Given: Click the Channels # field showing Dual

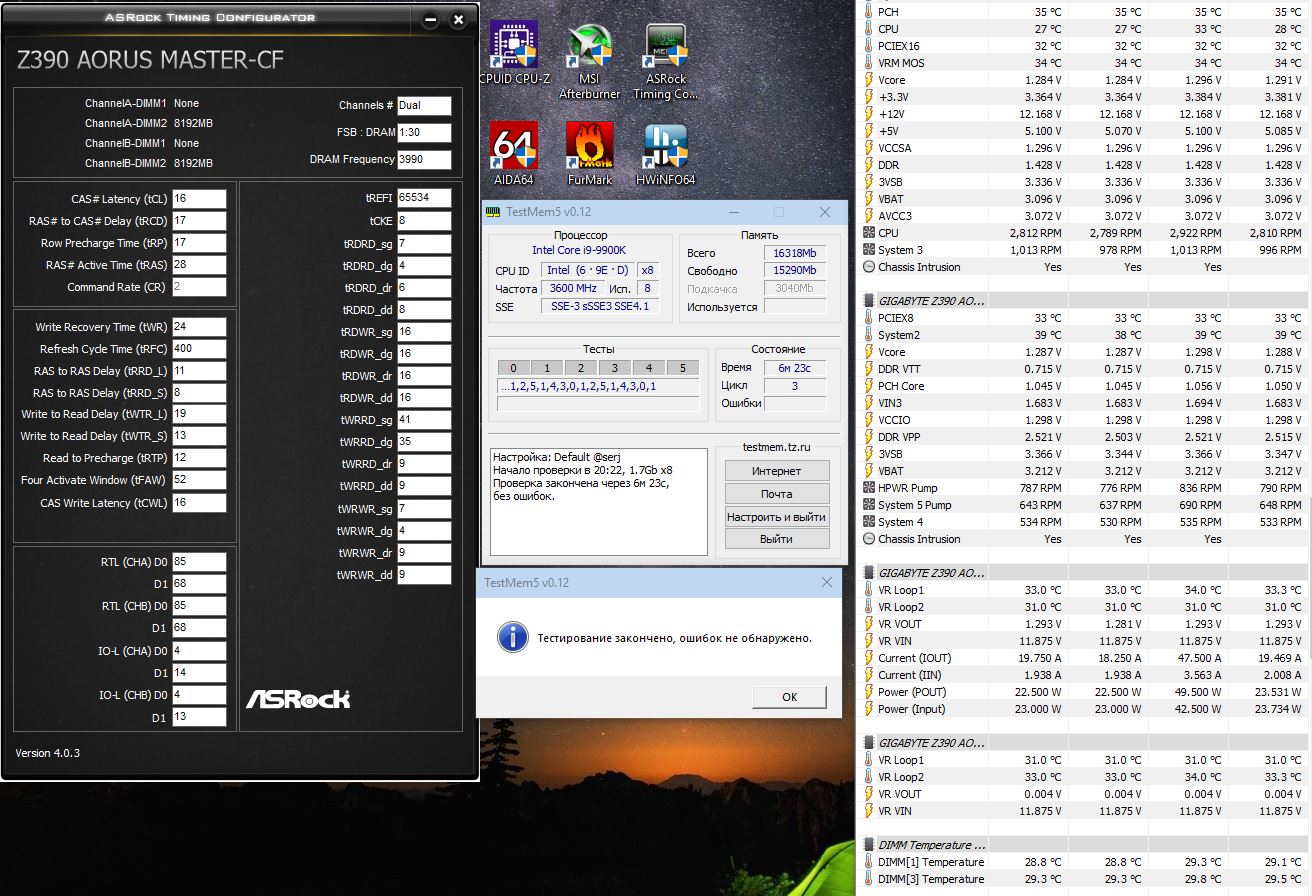Looking at the screenshot, I should 424,105.
